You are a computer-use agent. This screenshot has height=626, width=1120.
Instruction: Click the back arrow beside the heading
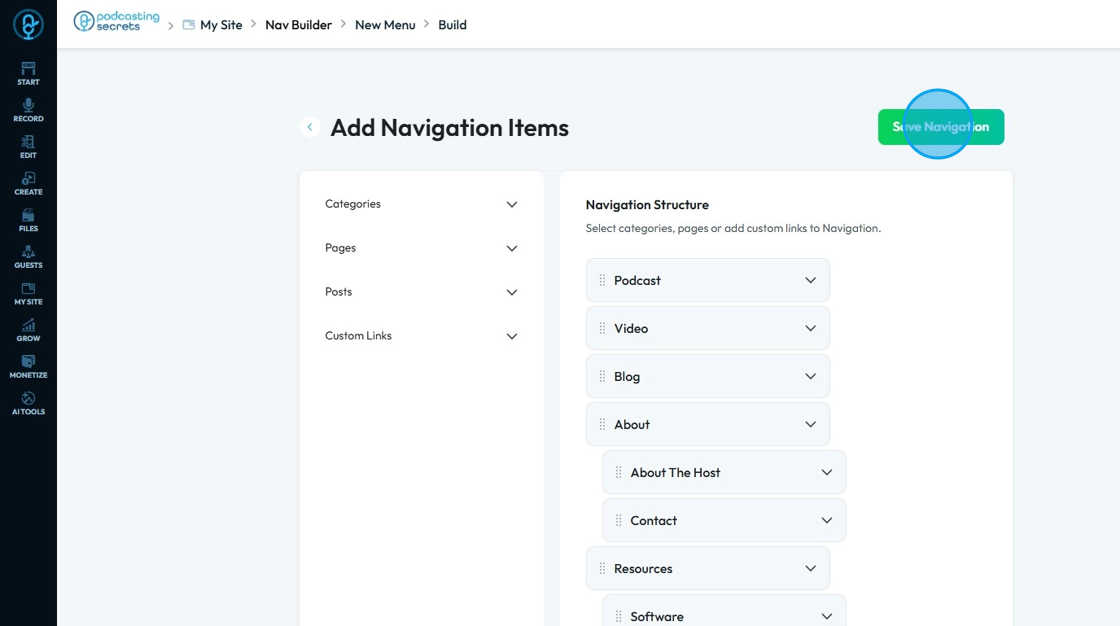pos(310,127)
